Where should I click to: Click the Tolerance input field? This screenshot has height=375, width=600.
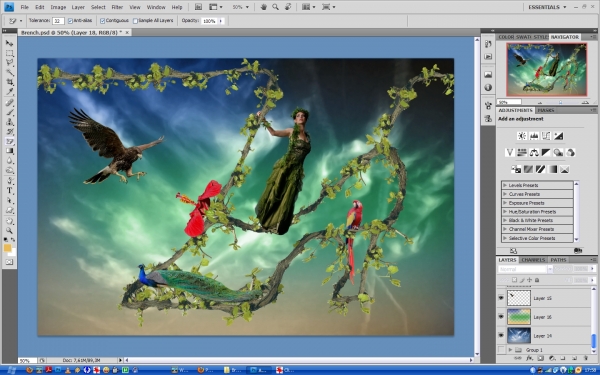coord(58,21)
